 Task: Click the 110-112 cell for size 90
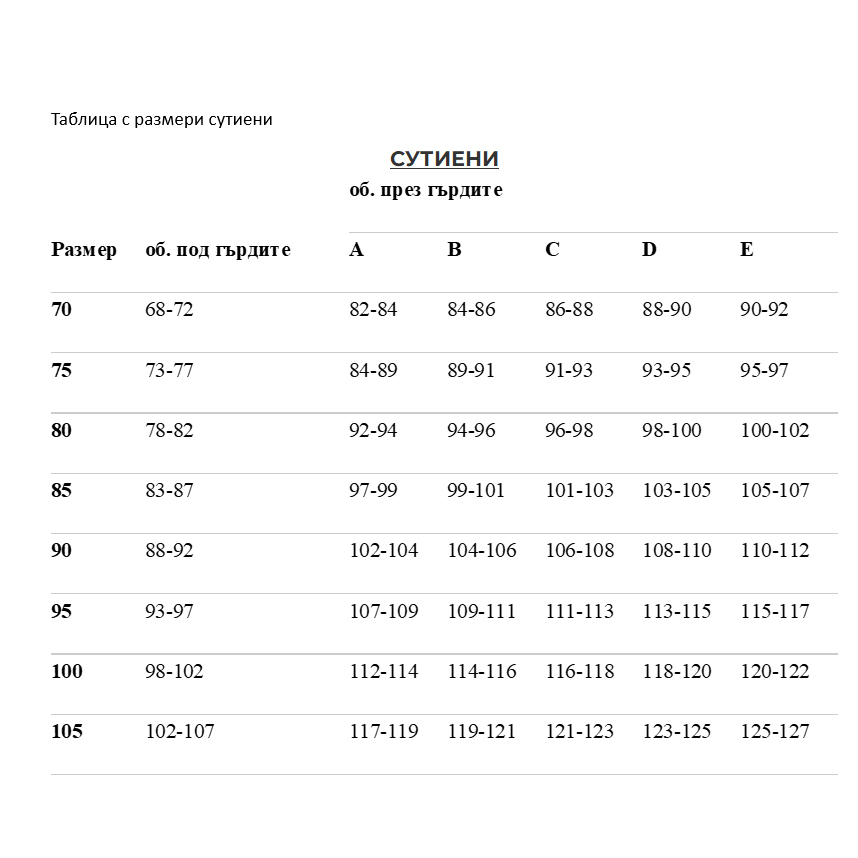(774, 551)
